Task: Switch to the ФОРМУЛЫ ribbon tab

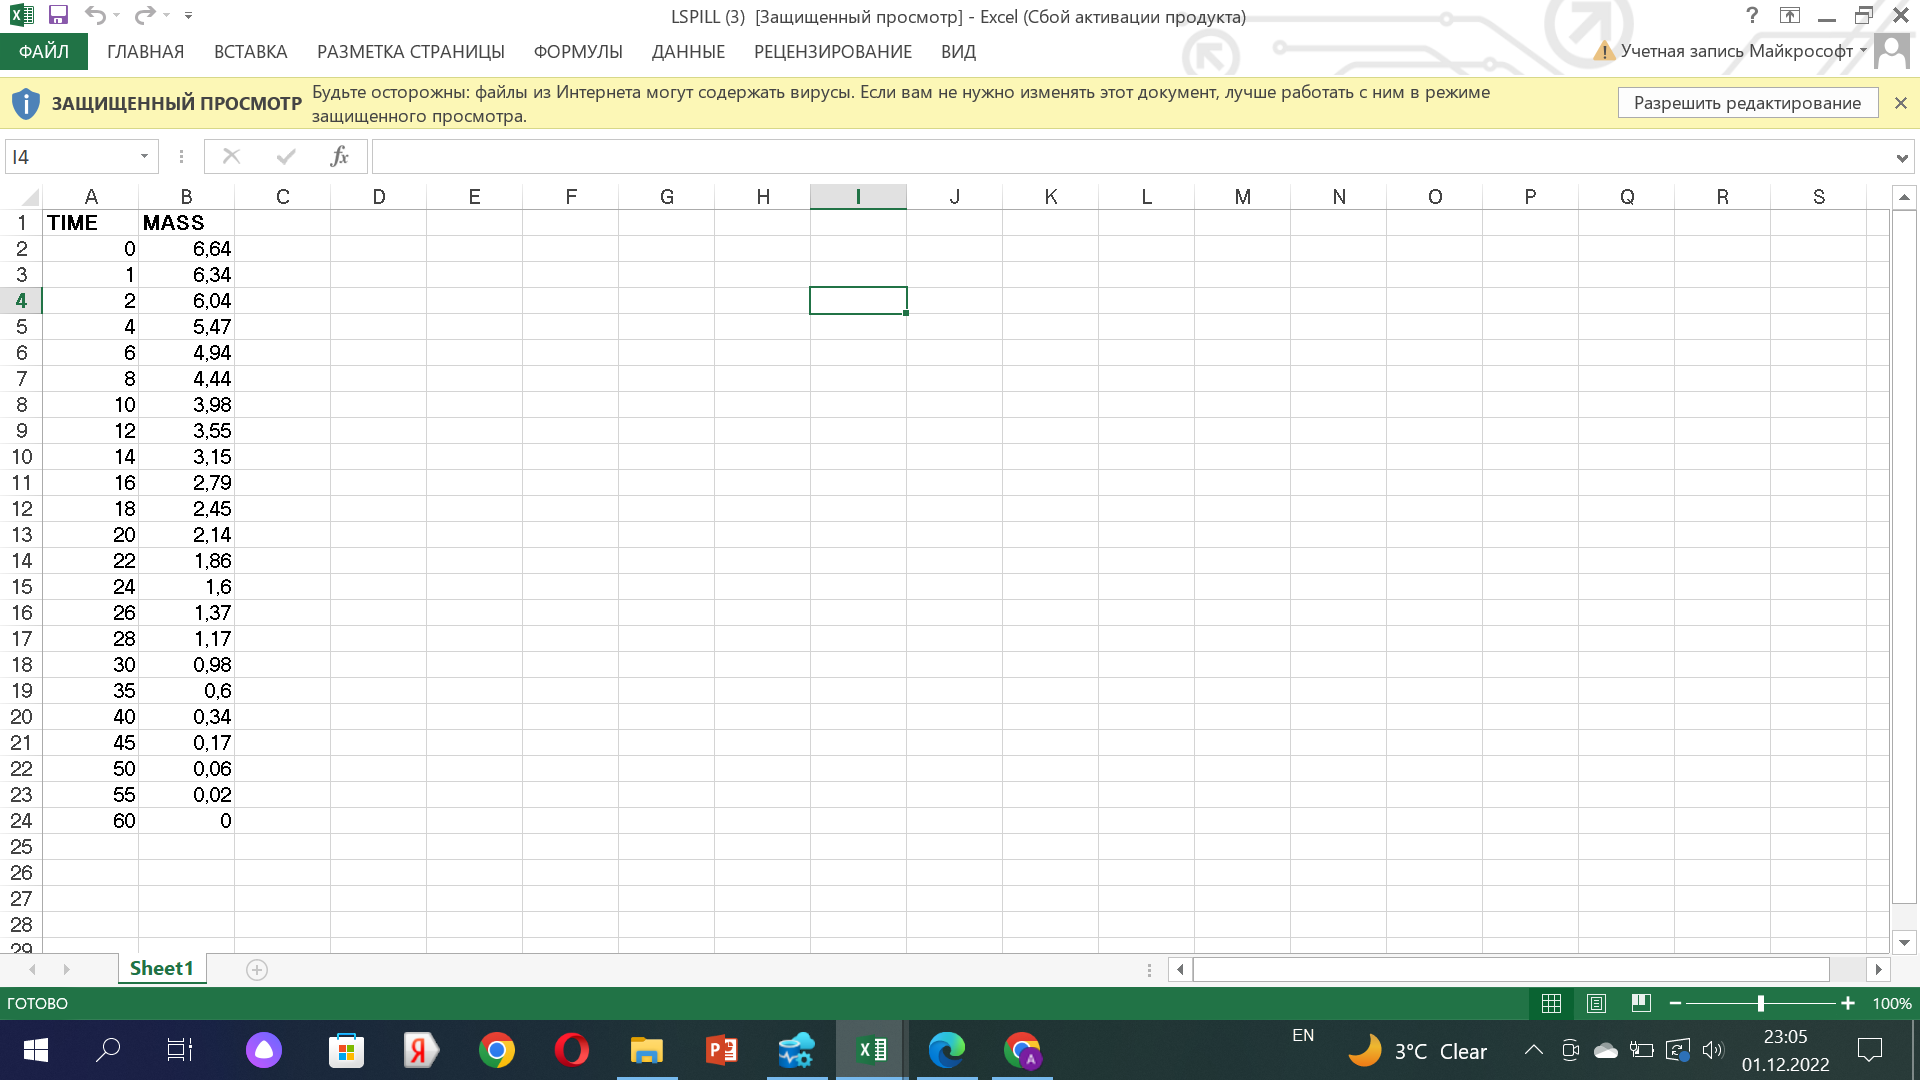Action: 579,51
